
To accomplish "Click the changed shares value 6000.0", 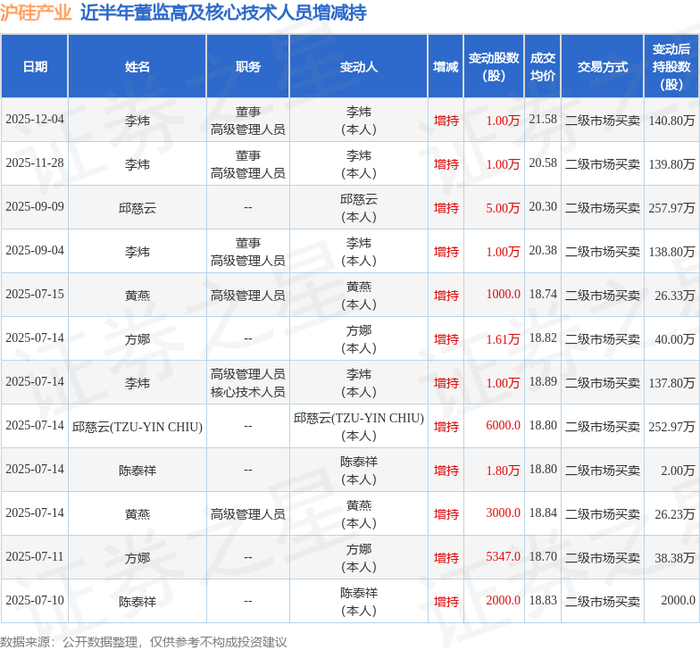I will (x=503, y=425).
